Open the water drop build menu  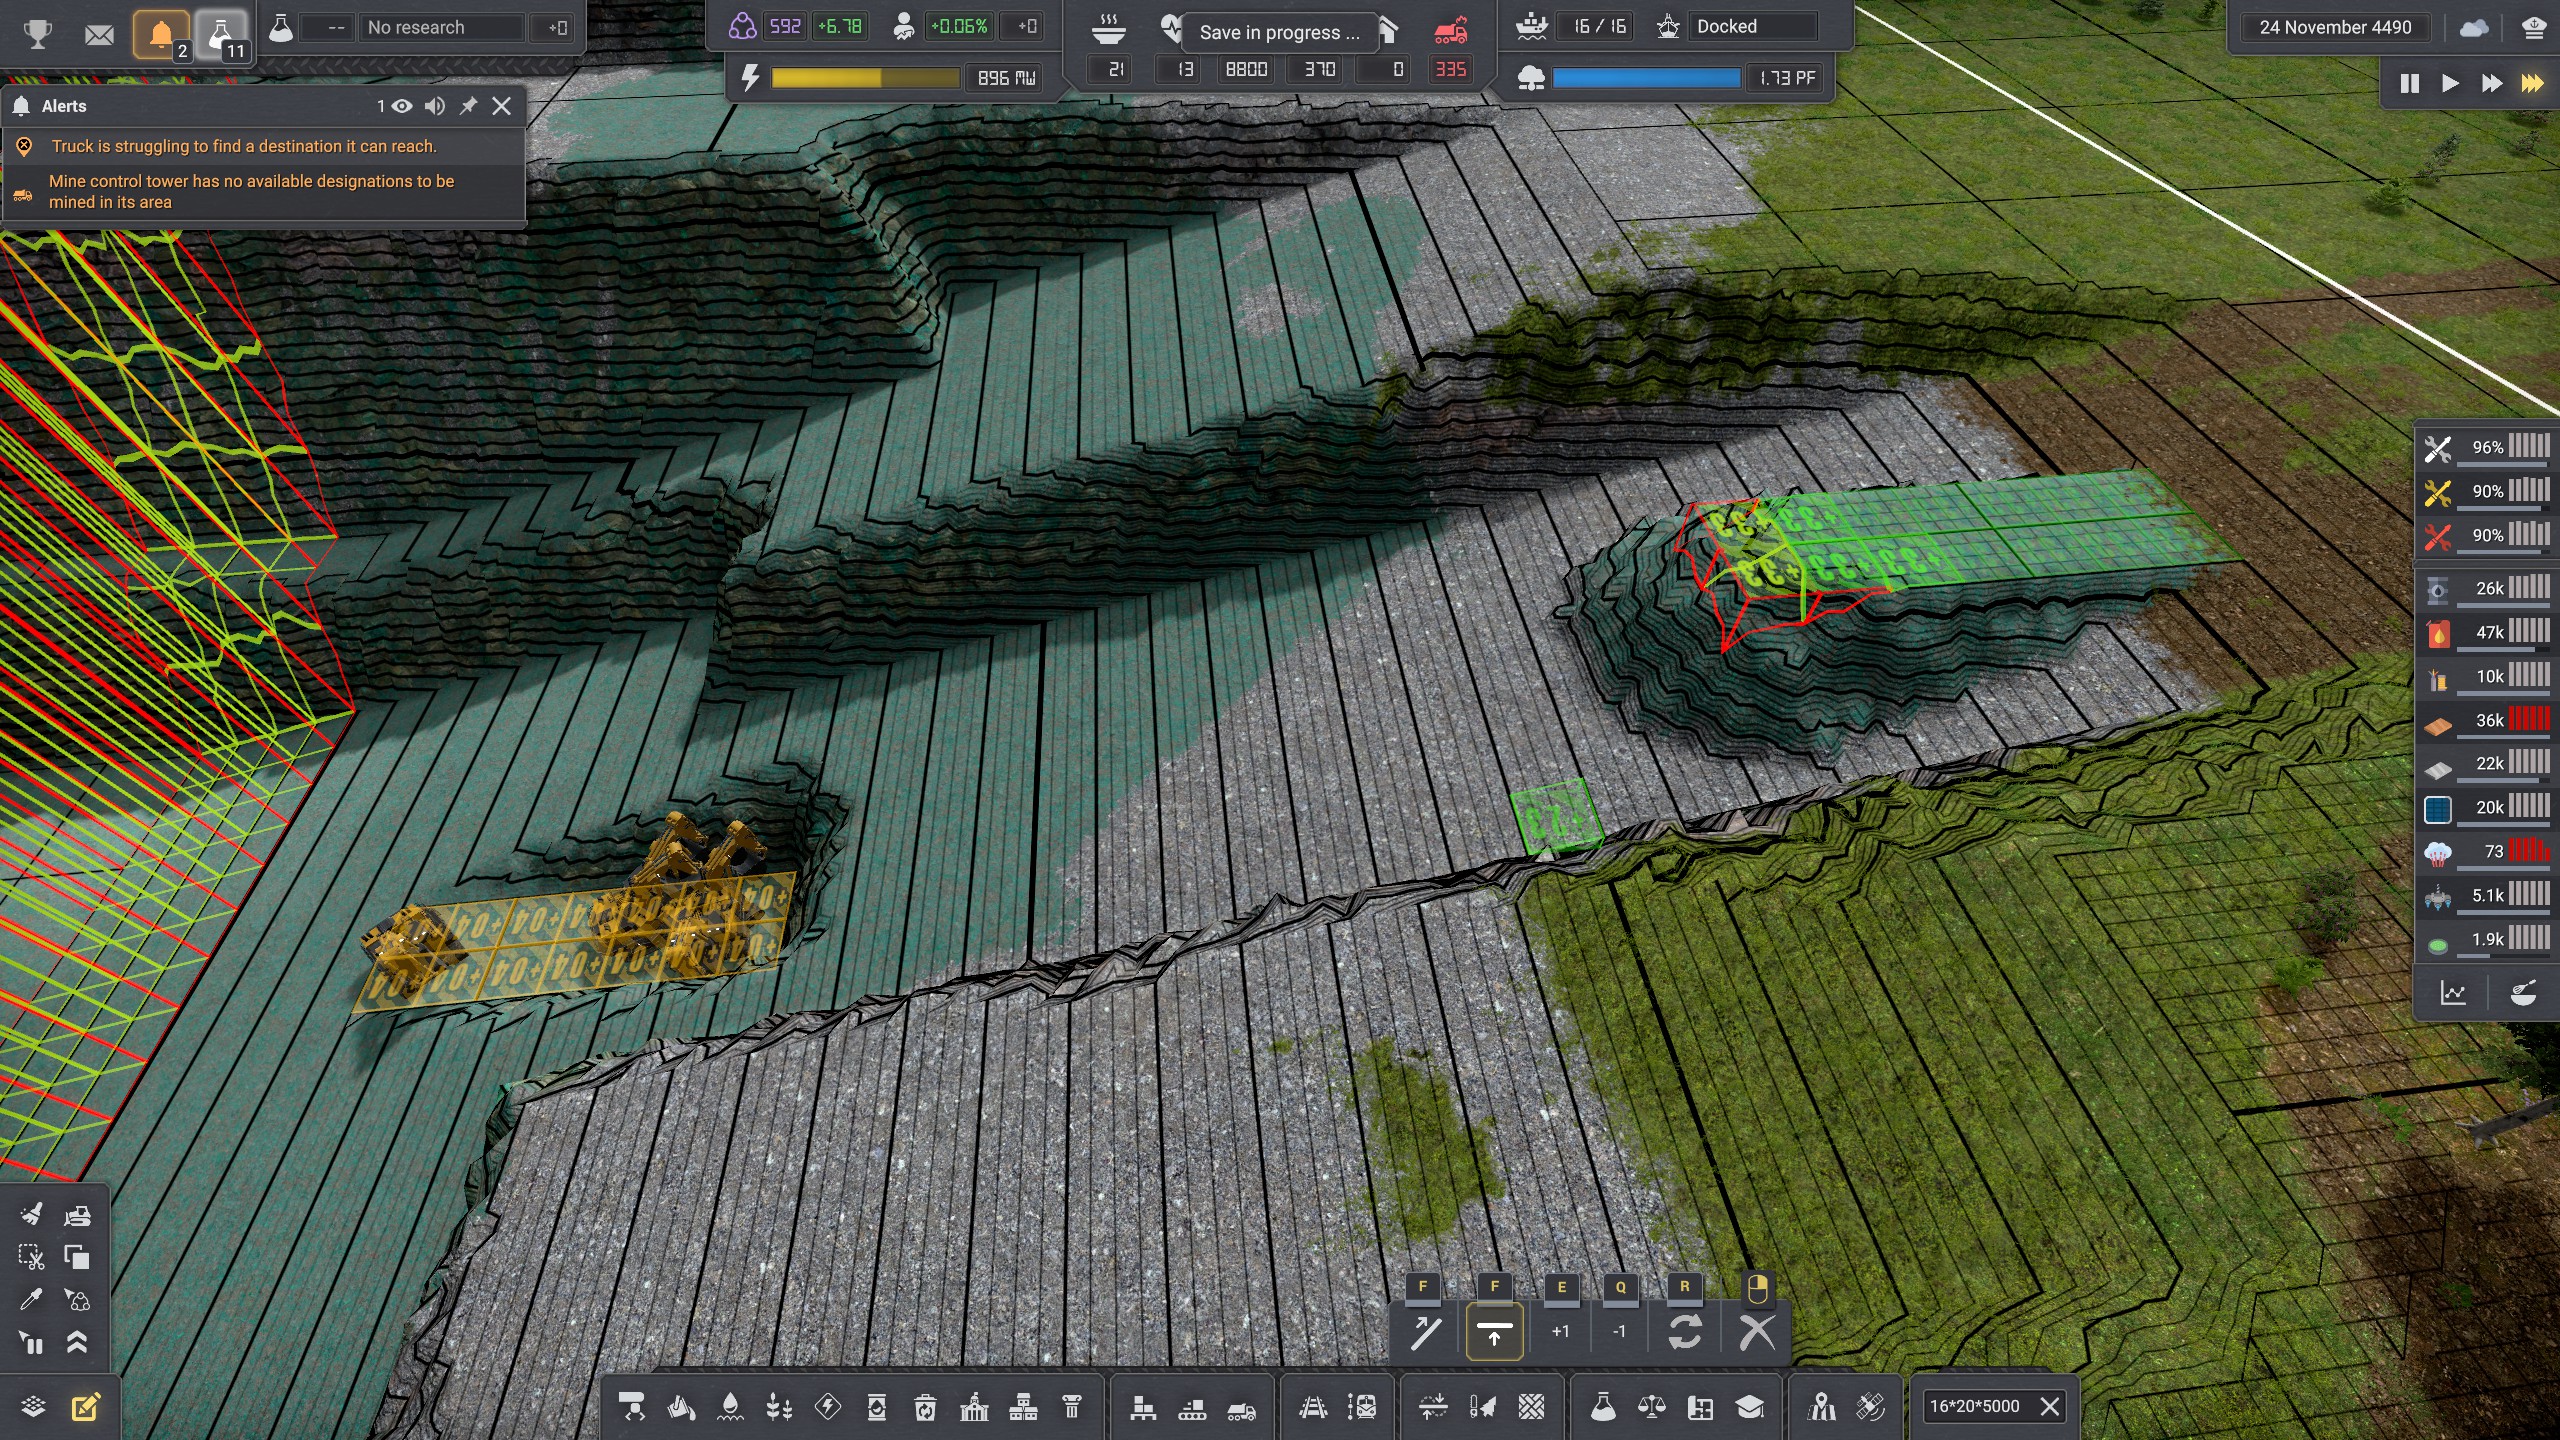point(730,1407)
